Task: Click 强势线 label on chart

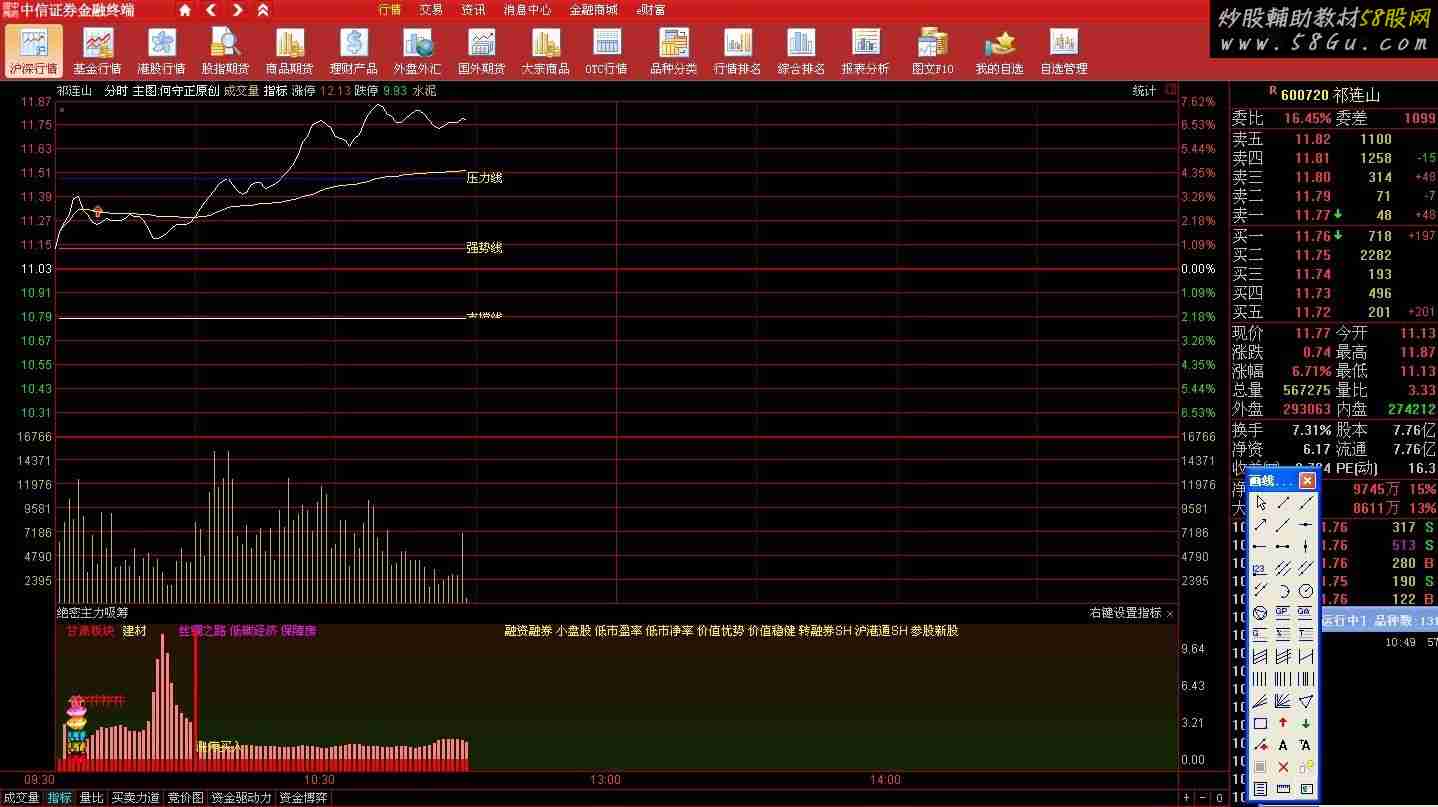Action: point(484,248)
